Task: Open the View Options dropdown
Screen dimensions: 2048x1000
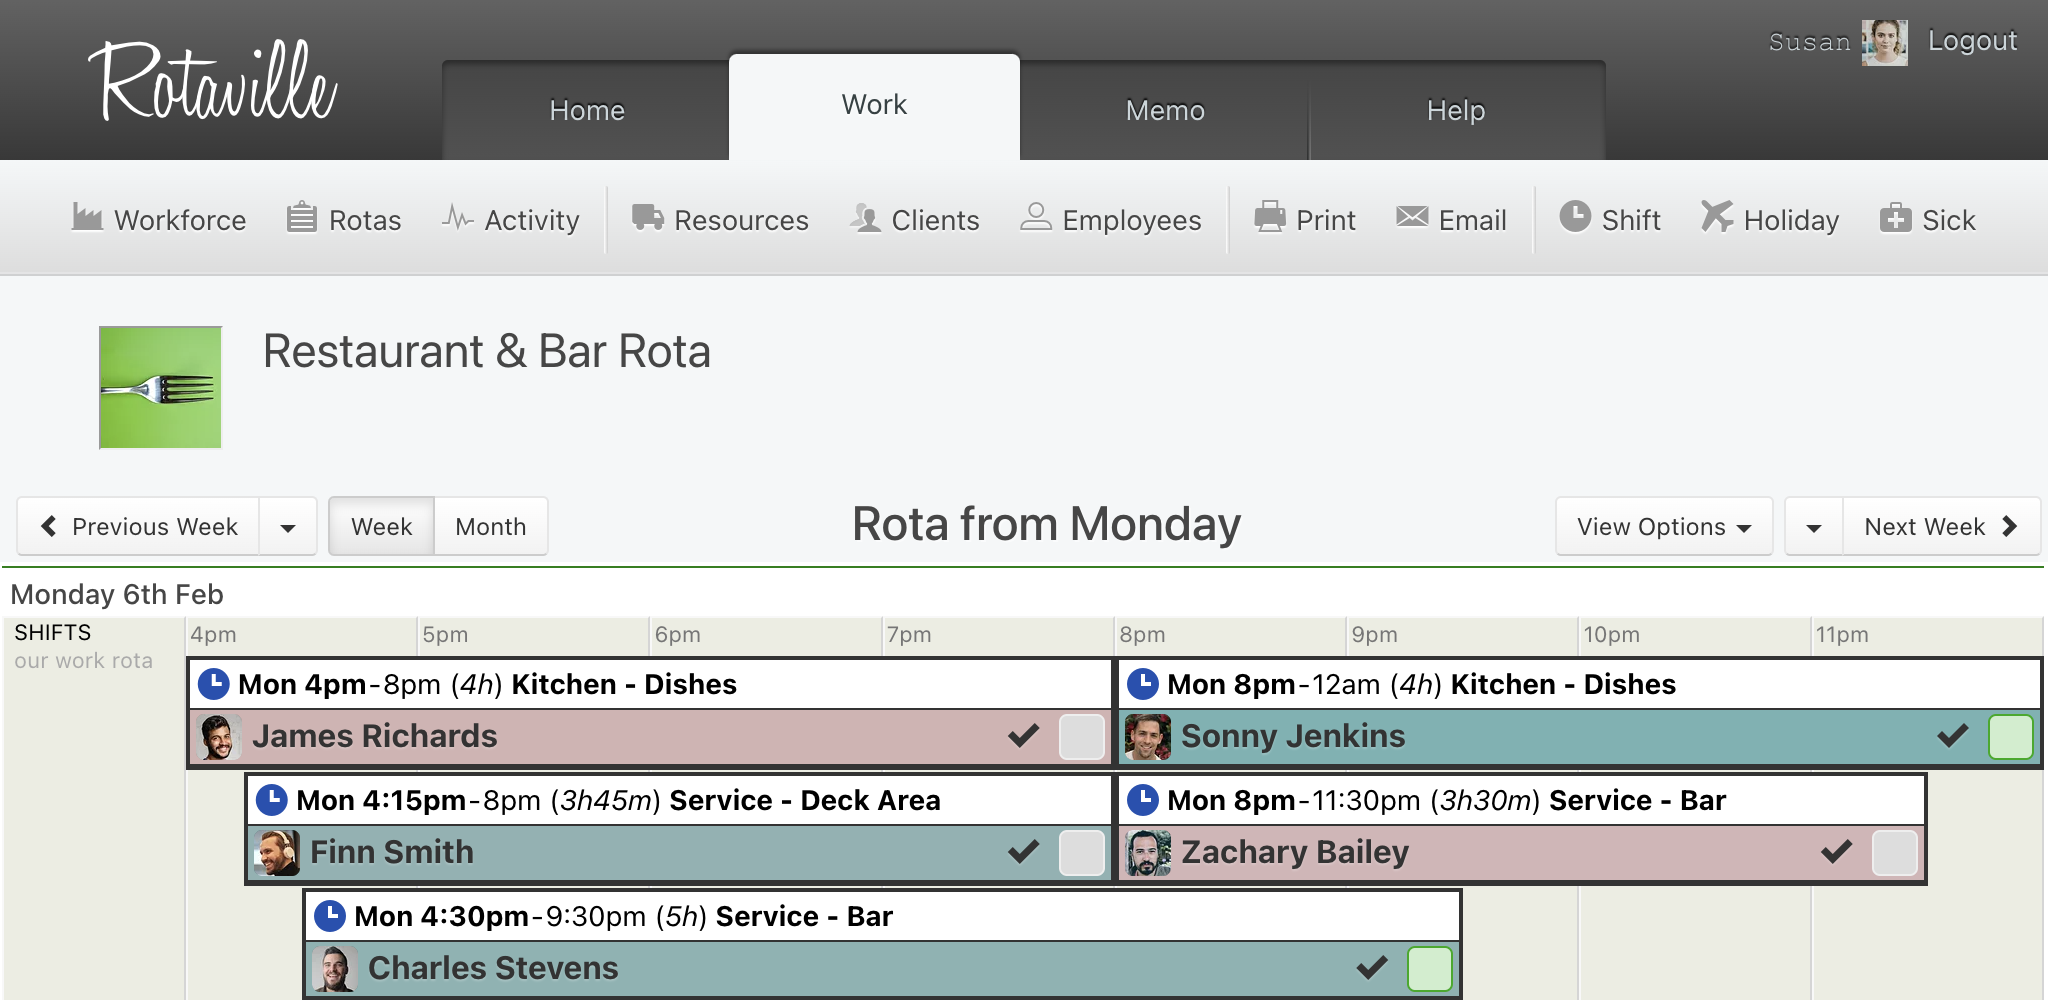Action: (1664, 526)
